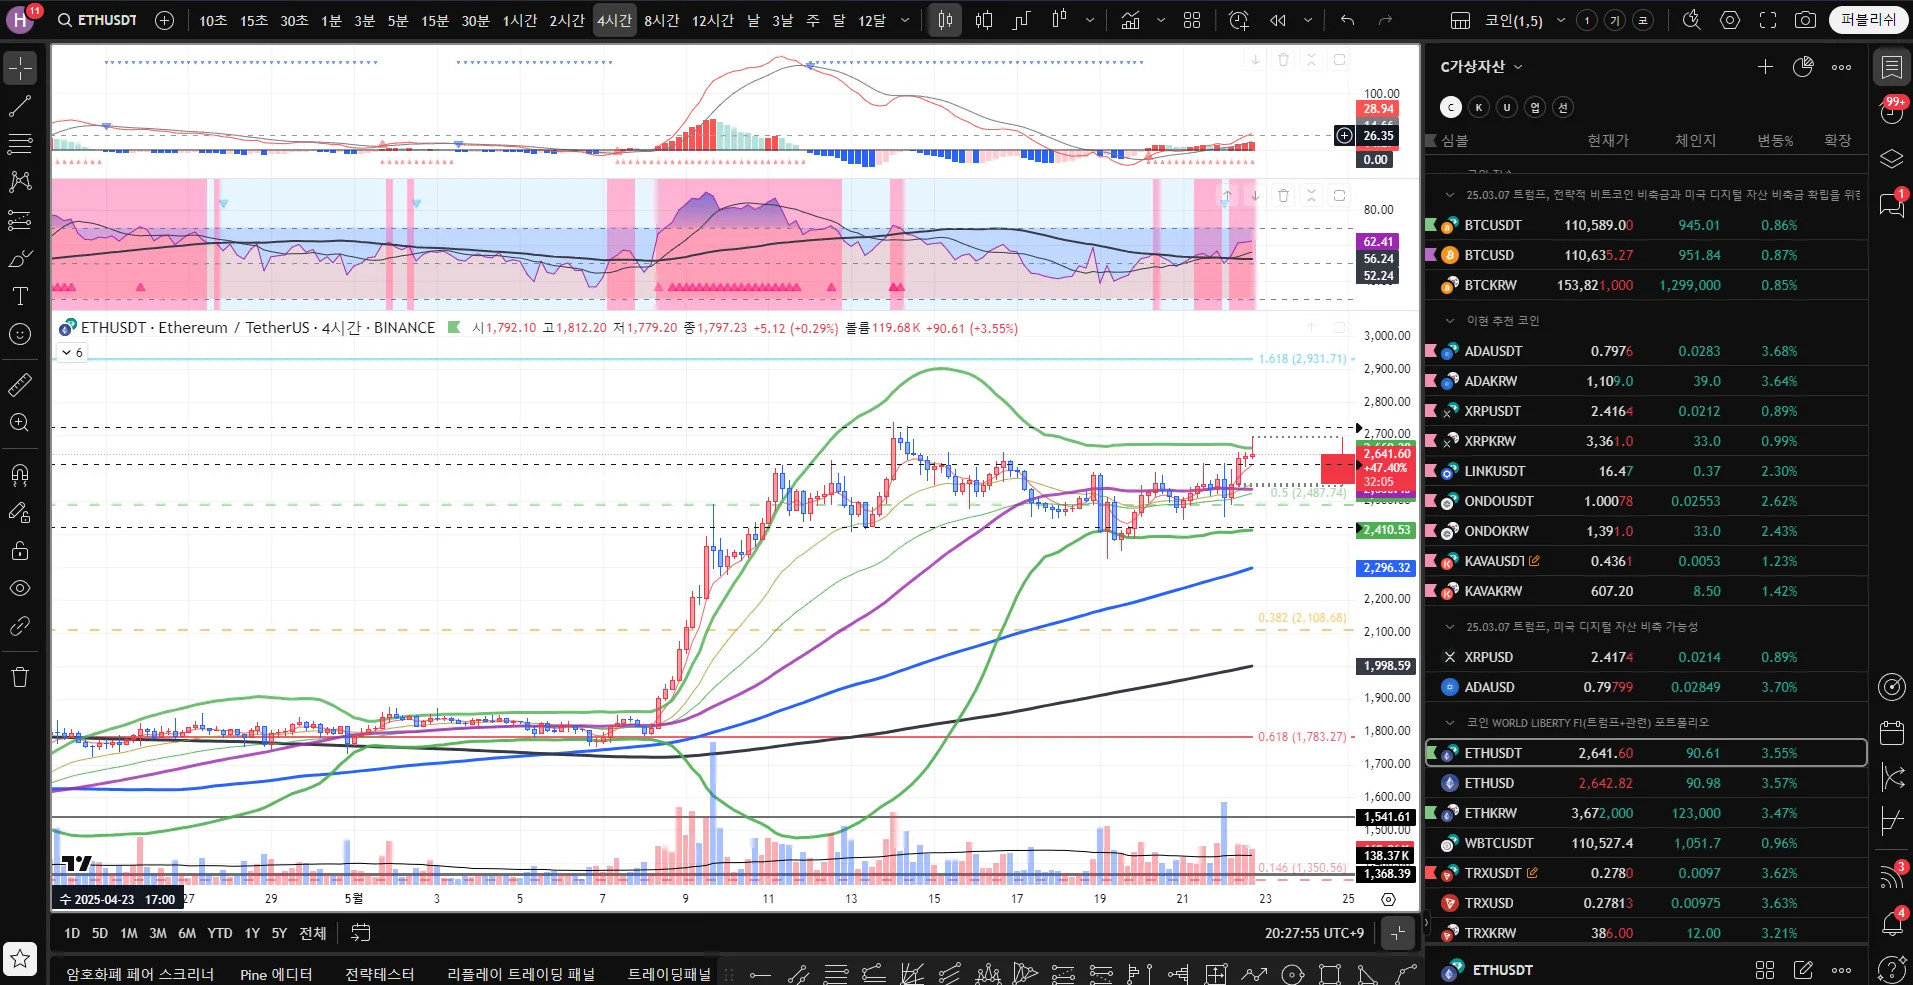Open the quick search lightning icon
The height and width of the screenshot is (985, 1913).
(1692, 20)
